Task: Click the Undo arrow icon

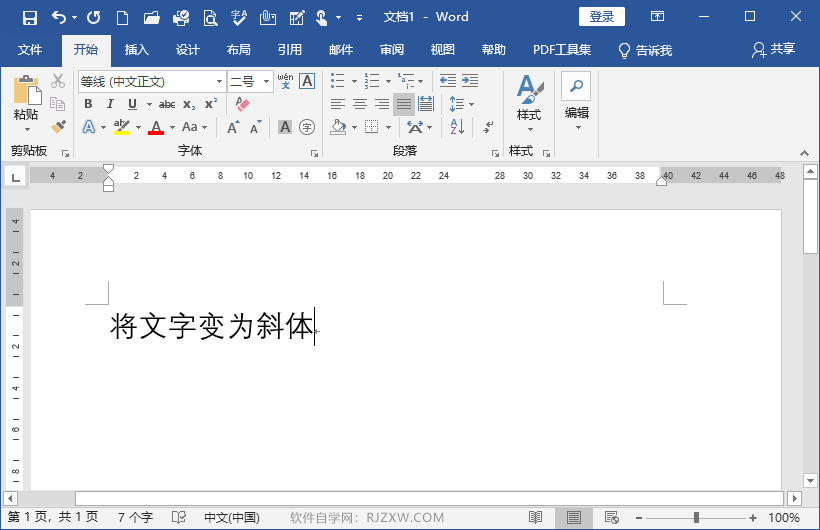Action: [59, 18]
